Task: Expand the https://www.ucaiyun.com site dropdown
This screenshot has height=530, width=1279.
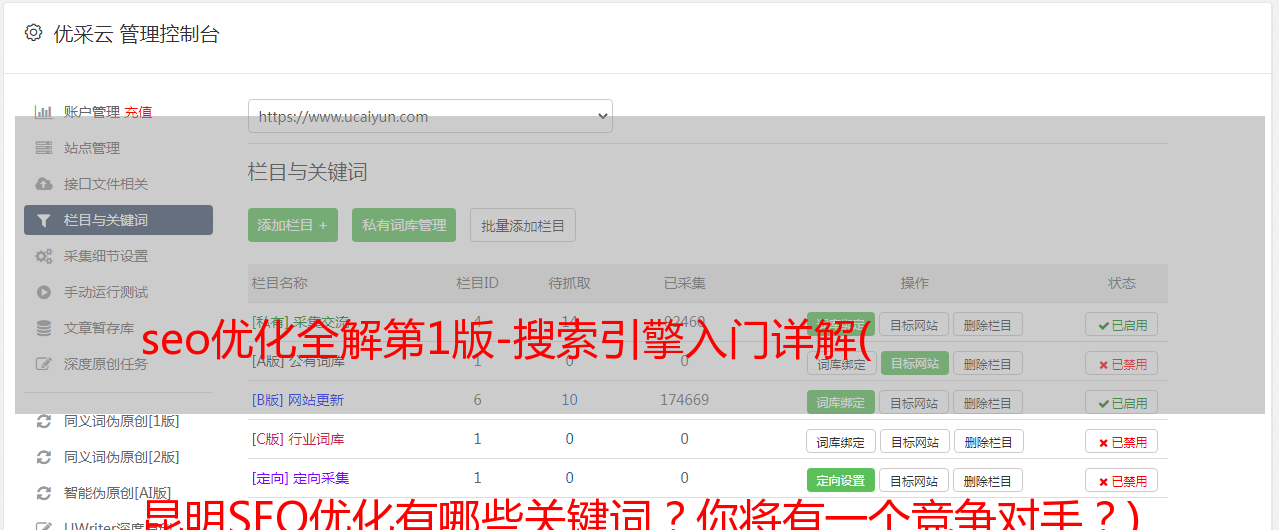Action: click(x=430, y=116)
